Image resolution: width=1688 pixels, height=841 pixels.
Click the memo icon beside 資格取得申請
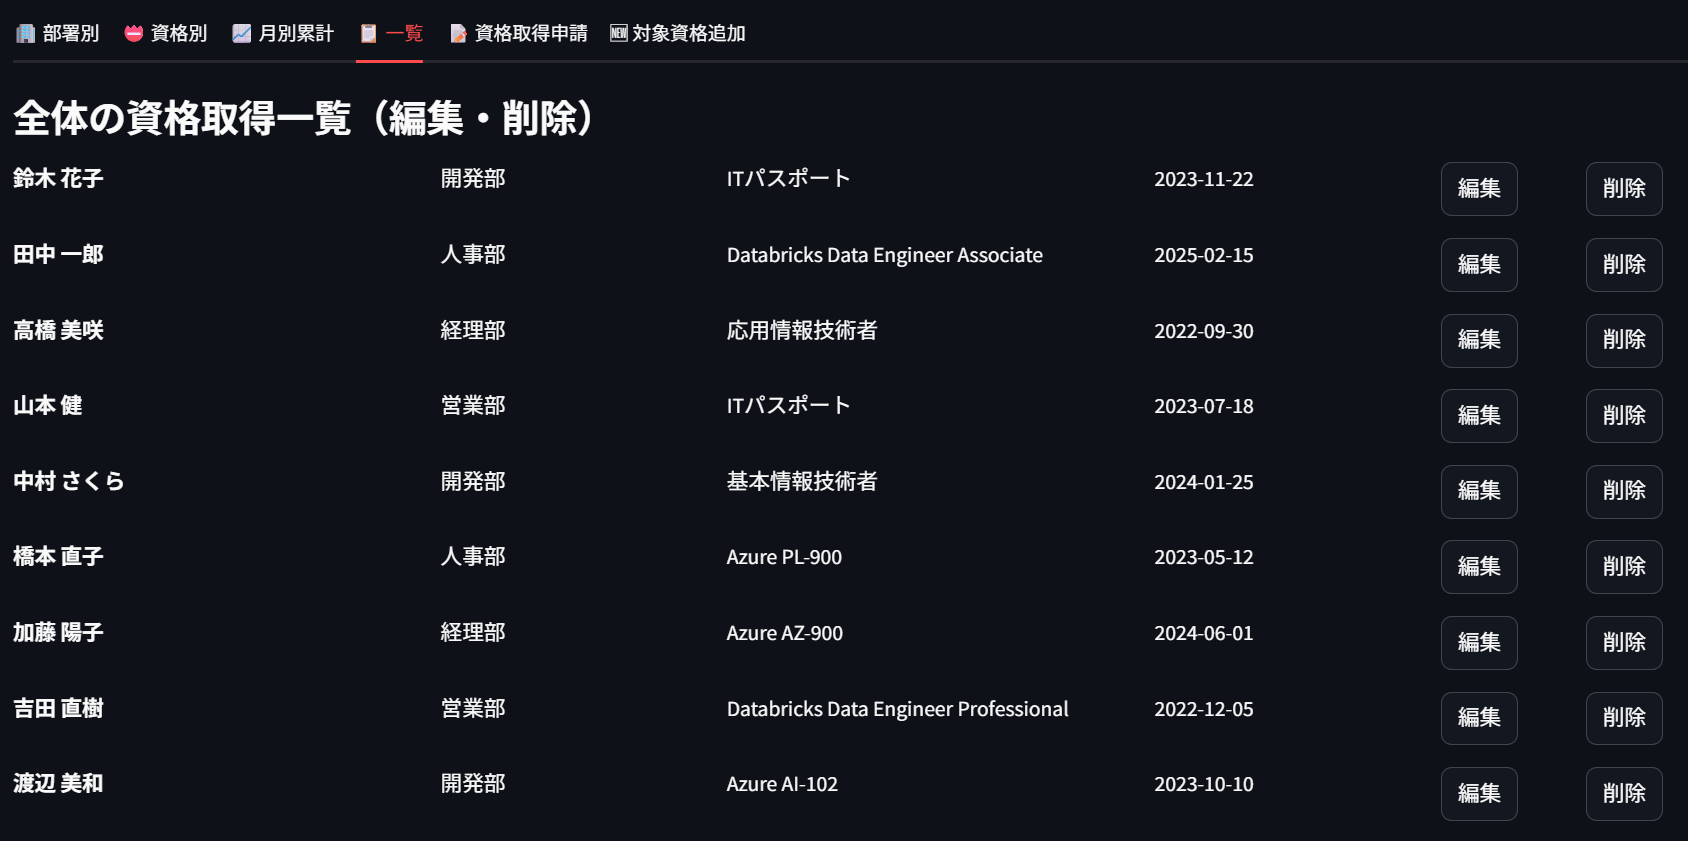(458, 33)
